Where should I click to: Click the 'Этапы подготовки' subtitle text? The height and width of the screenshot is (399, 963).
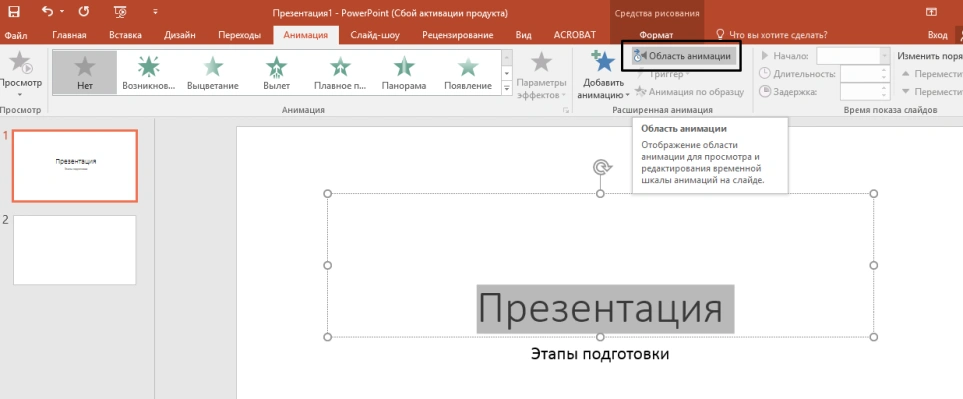click(599, 354)
